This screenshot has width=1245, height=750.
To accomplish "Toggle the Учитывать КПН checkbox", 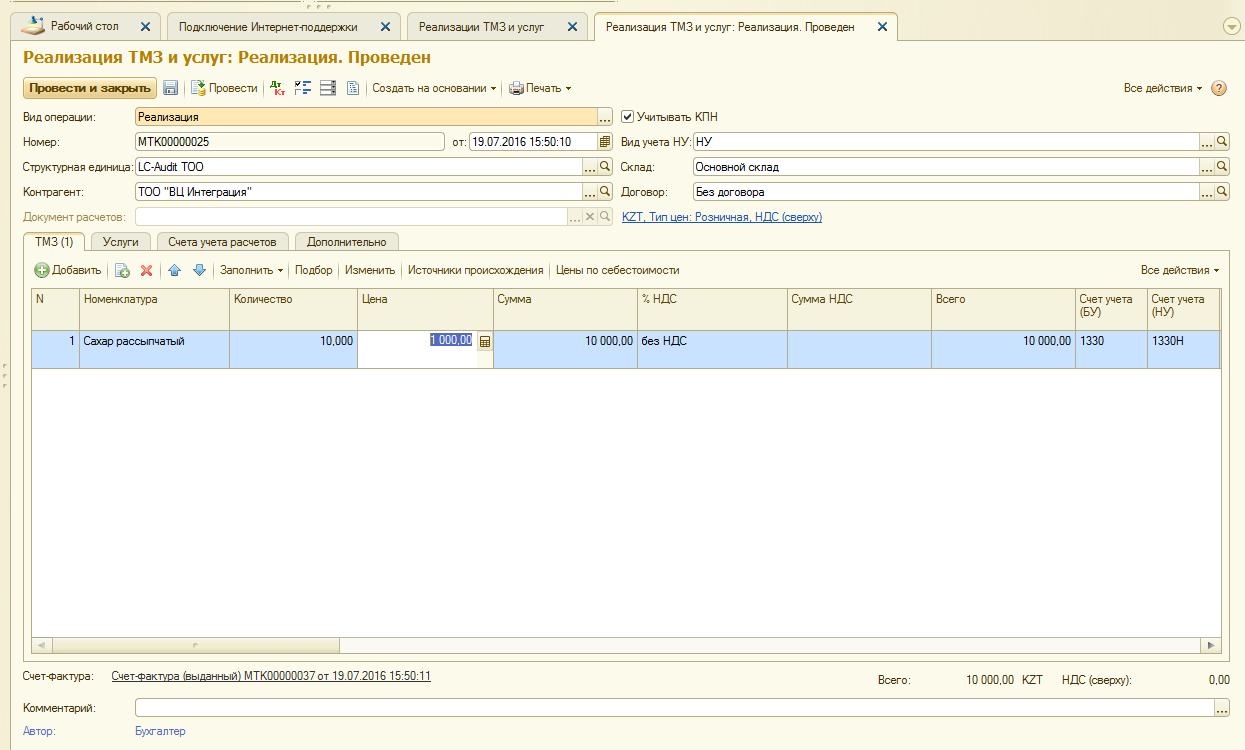I will (628, 117).
